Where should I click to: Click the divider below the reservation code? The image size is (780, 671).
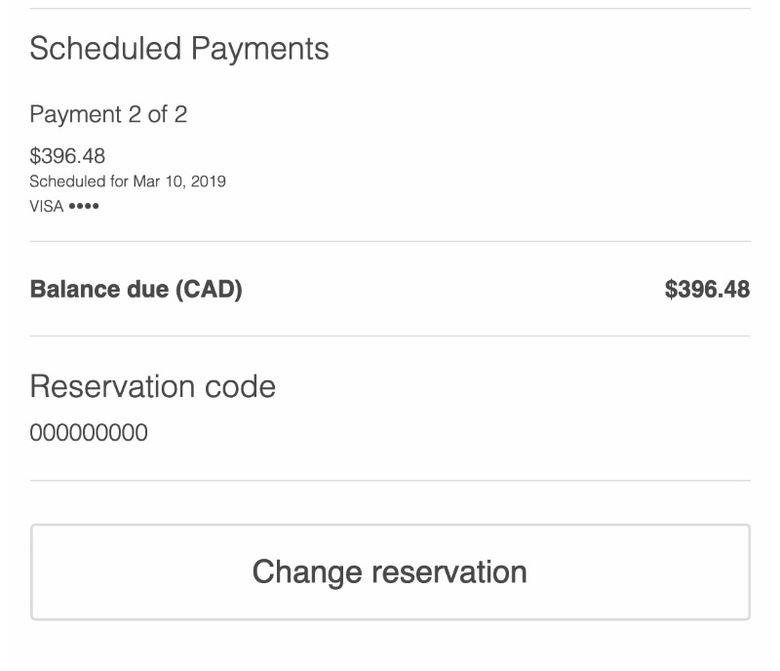pos(390,480)
